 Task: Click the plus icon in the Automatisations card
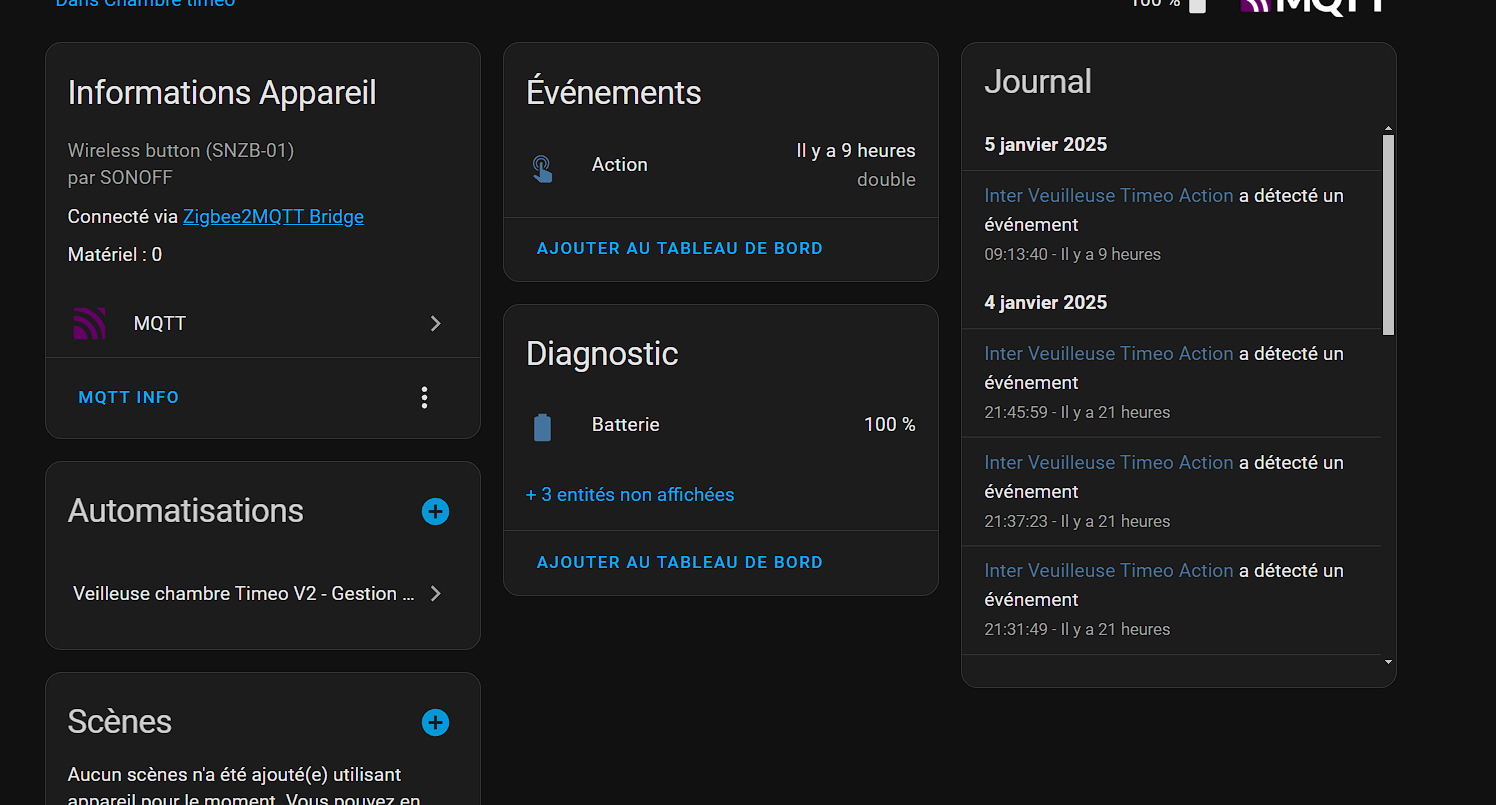click(x=435, y=512)
